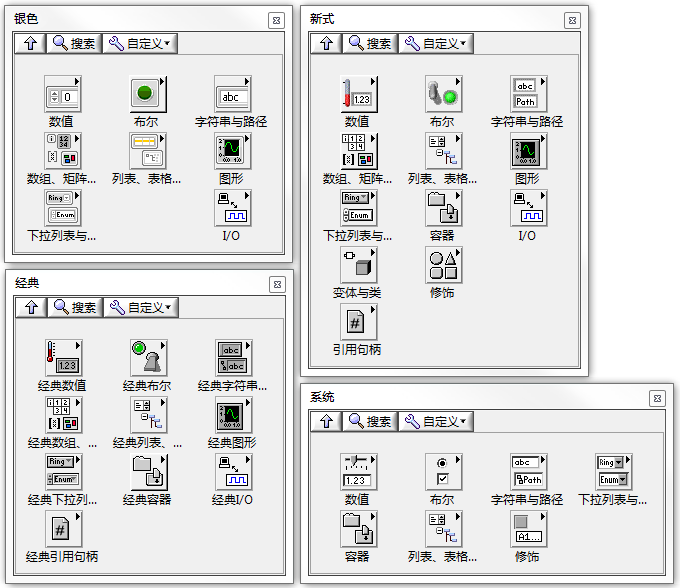Screen dimensions: 680x588
Task: Click 搜索 button in 新式 palette
Action: [370, 43]
